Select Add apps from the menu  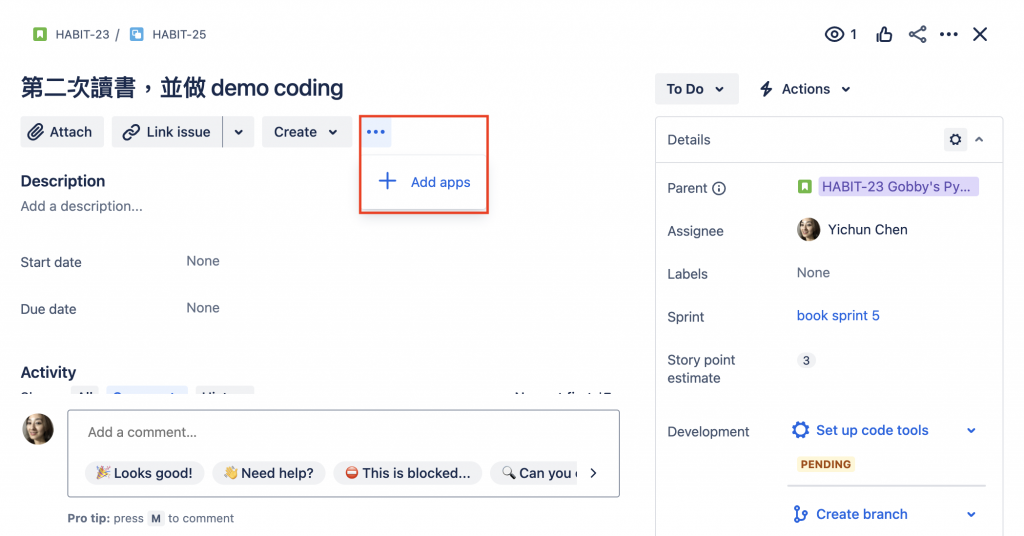point(425,182)
